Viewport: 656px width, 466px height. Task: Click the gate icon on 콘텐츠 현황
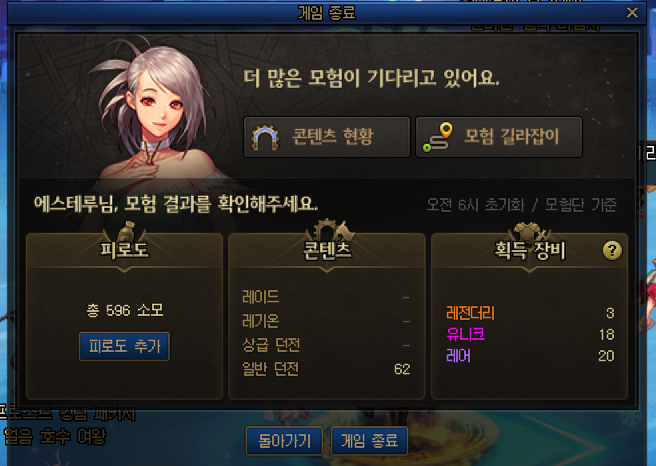tap(265, 137)
